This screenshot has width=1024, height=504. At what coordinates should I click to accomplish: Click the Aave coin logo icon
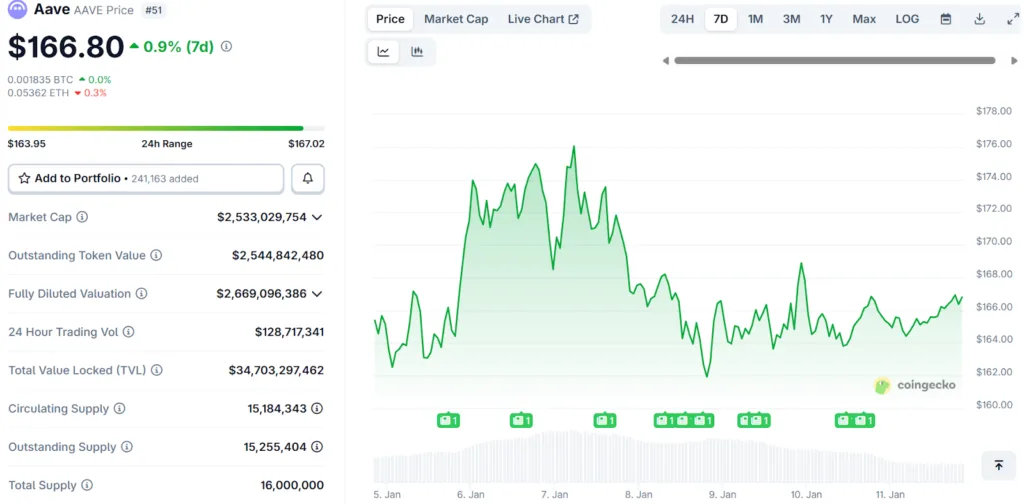[x=17, y=10]
